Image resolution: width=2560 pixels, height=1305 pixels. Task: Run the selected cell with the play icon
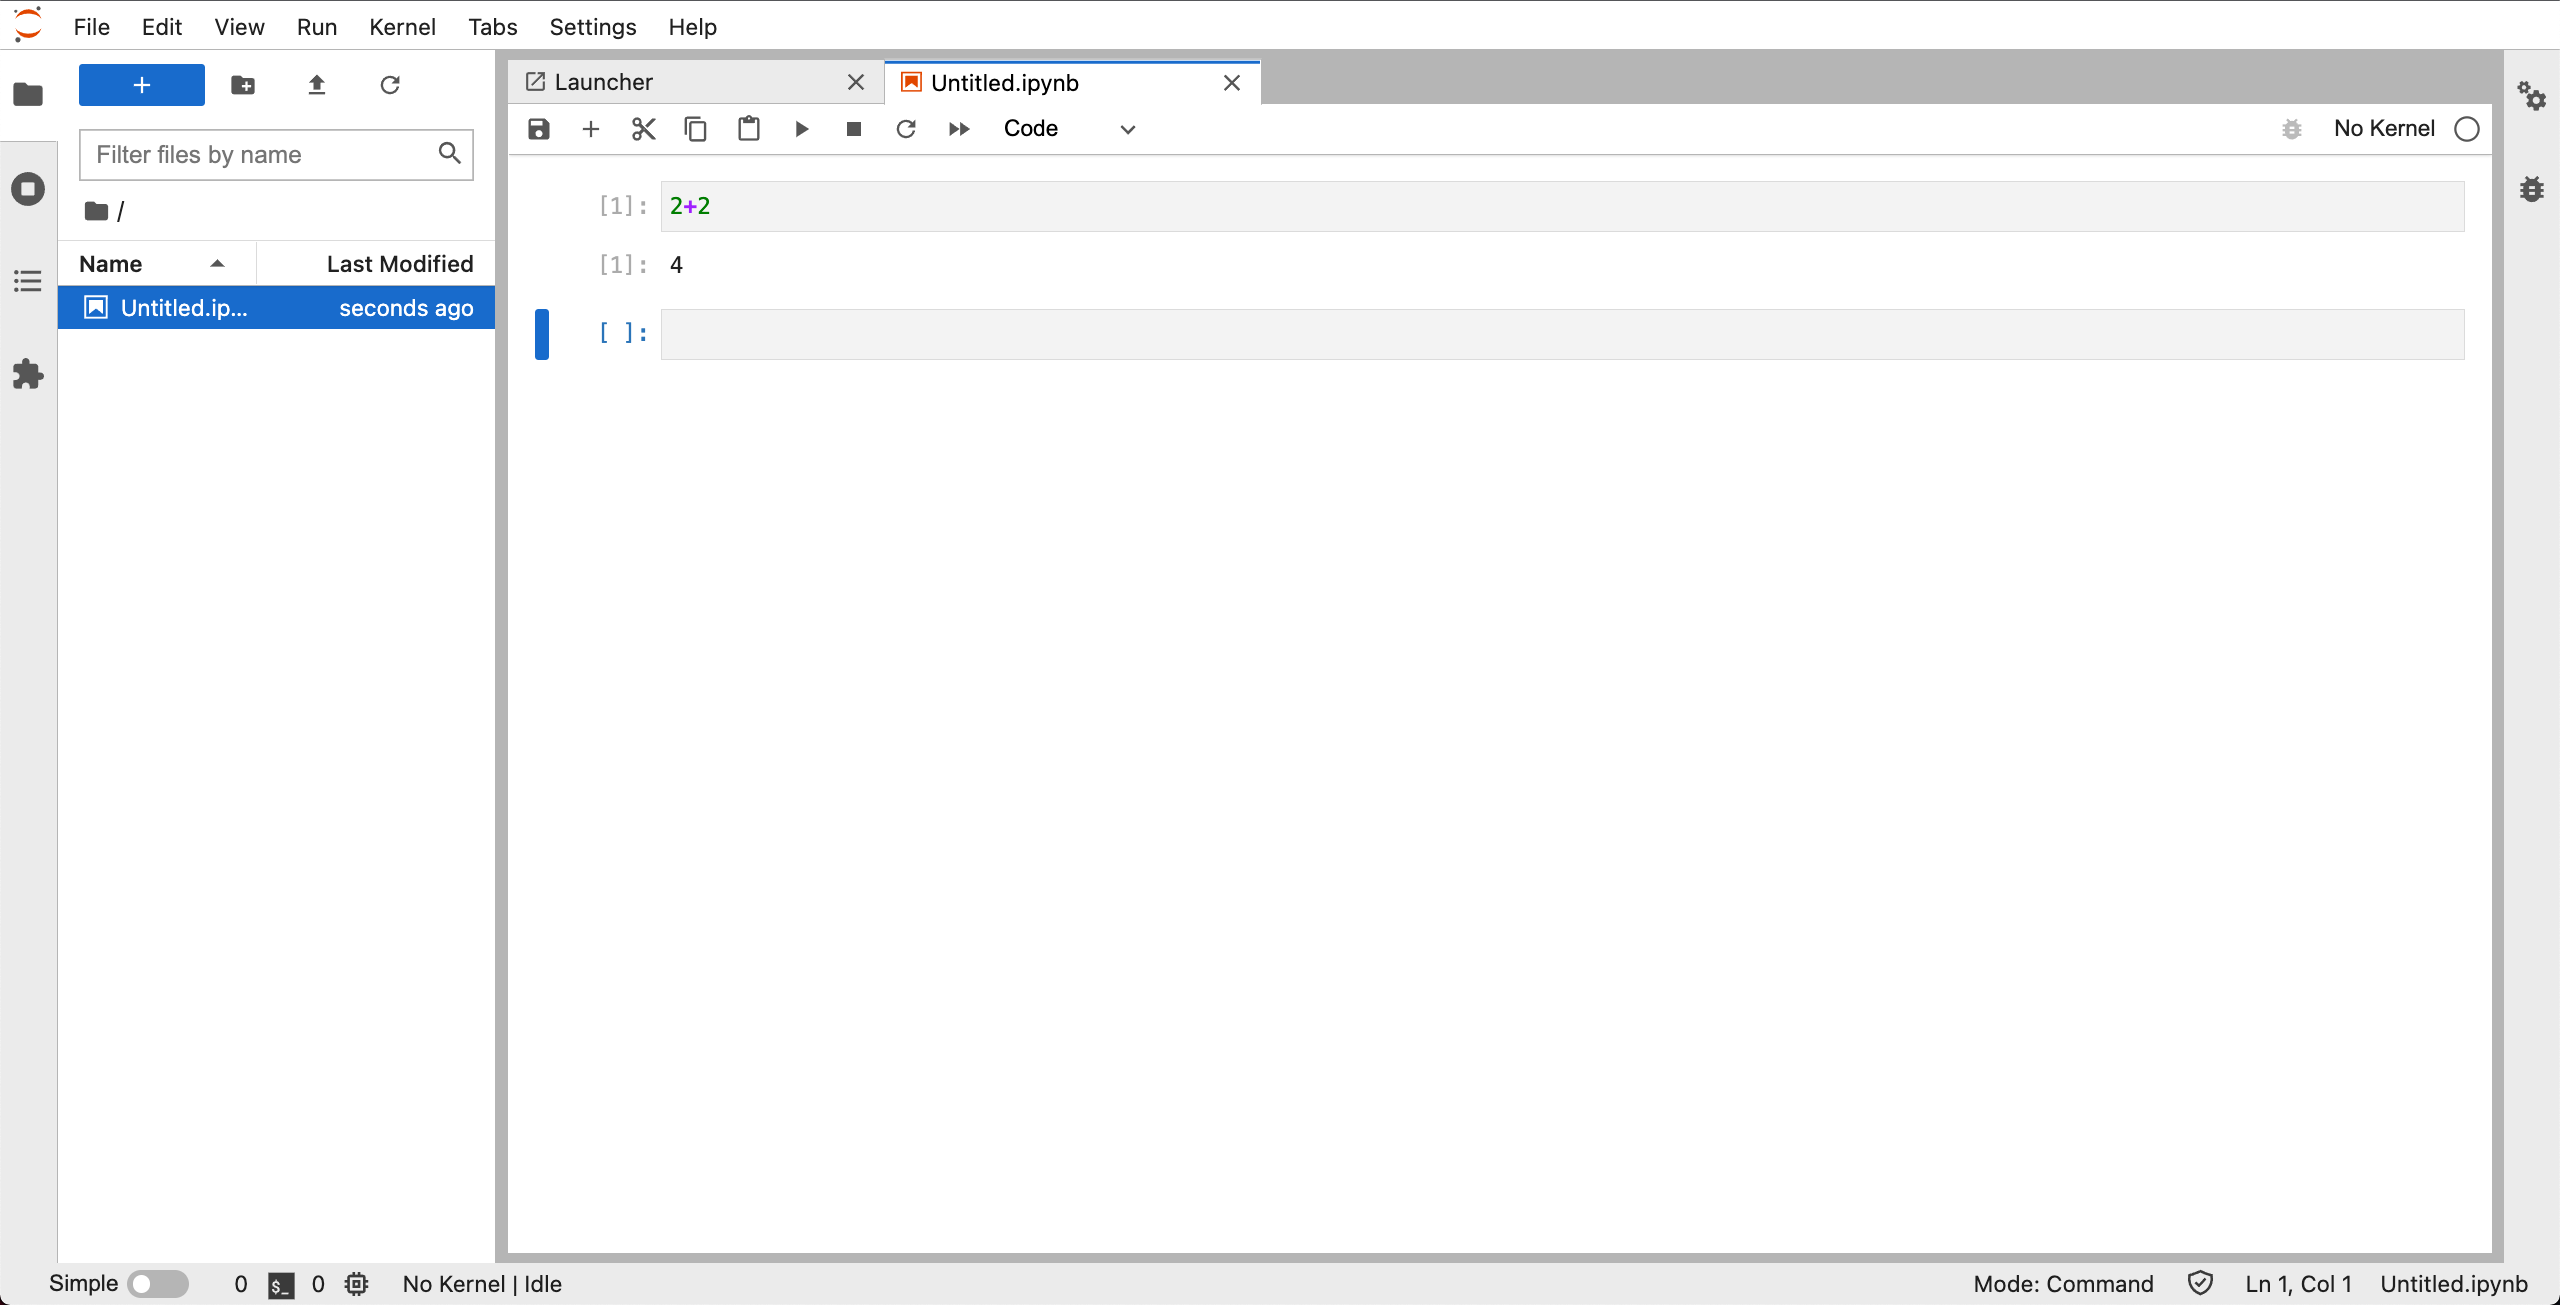coord(801,128)
